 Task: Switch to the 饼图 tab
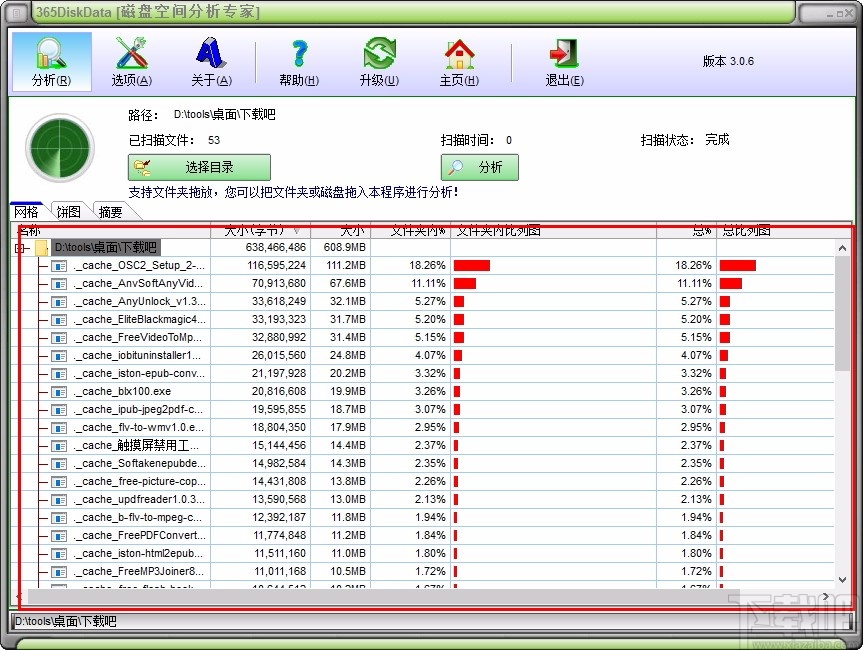(67, 211)
